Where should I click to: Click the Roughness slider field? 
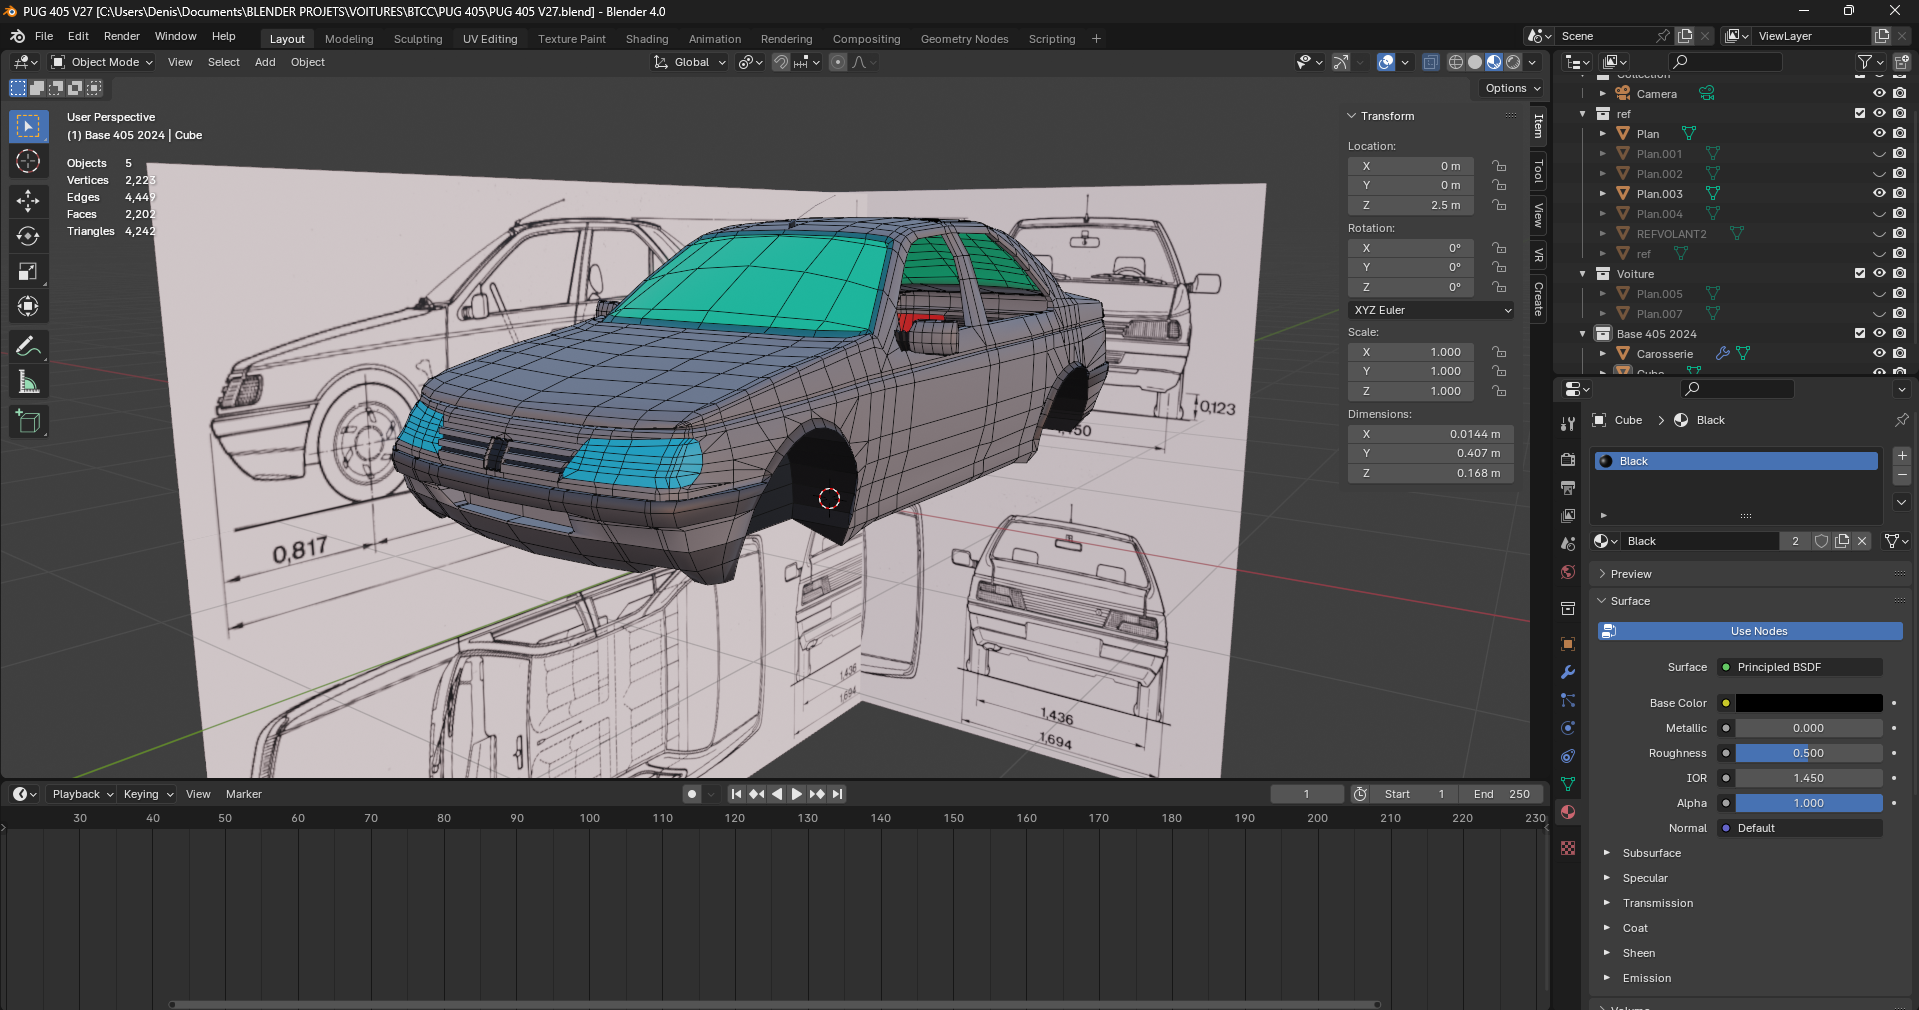(x=1808, y=753)
